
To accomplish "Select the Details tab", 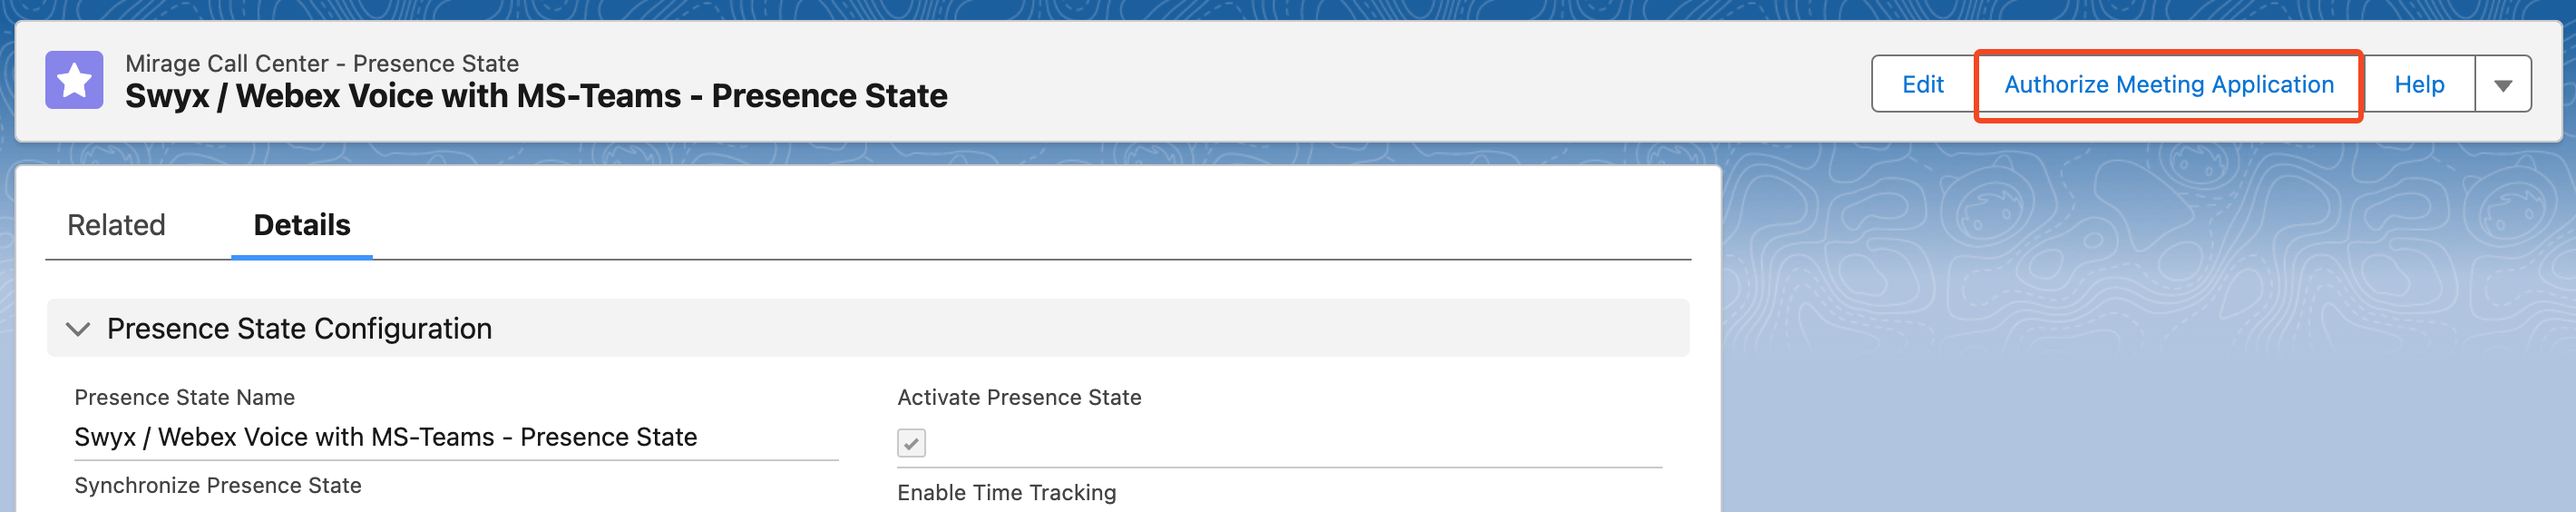I will pos(302,225).
